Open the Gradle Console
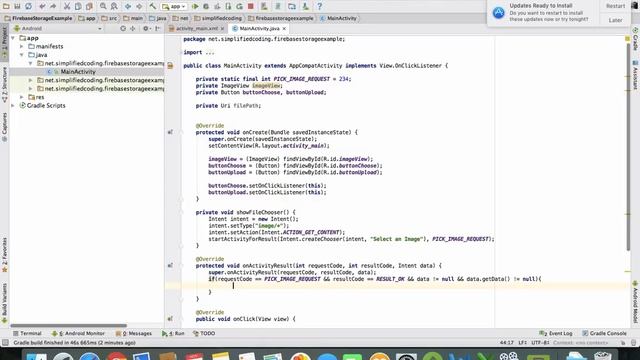Image resolution: width=640 pixels, height=360 pixels. 604,333
